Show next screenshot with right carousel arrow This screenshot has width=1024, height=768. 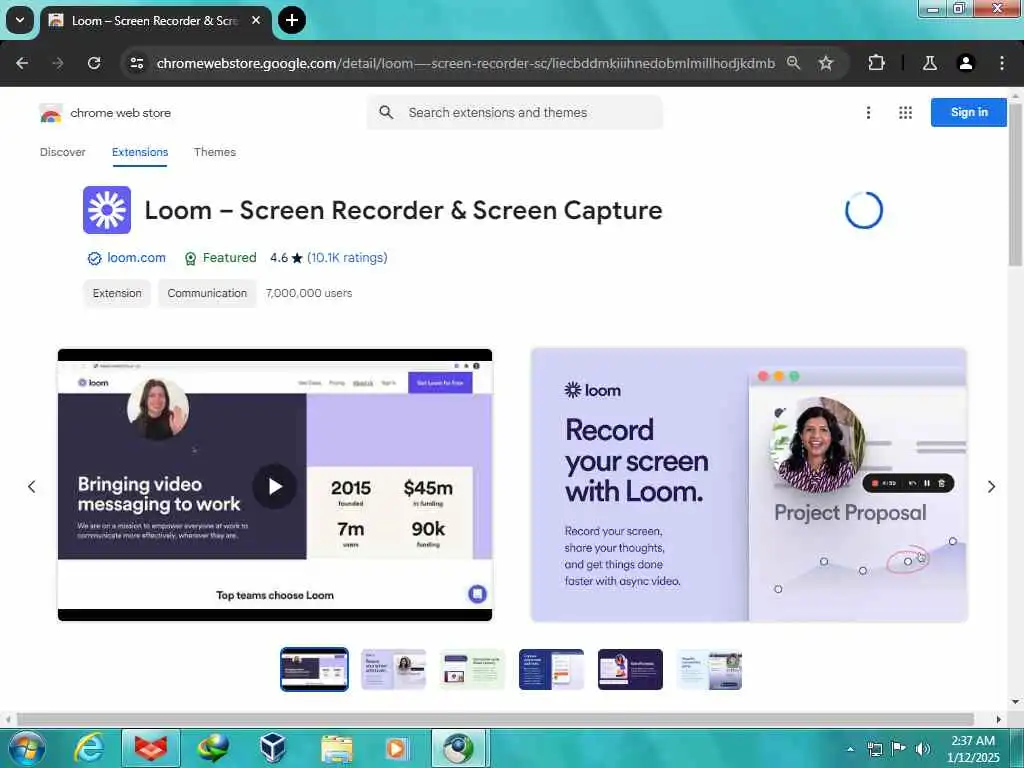(991, 487)
